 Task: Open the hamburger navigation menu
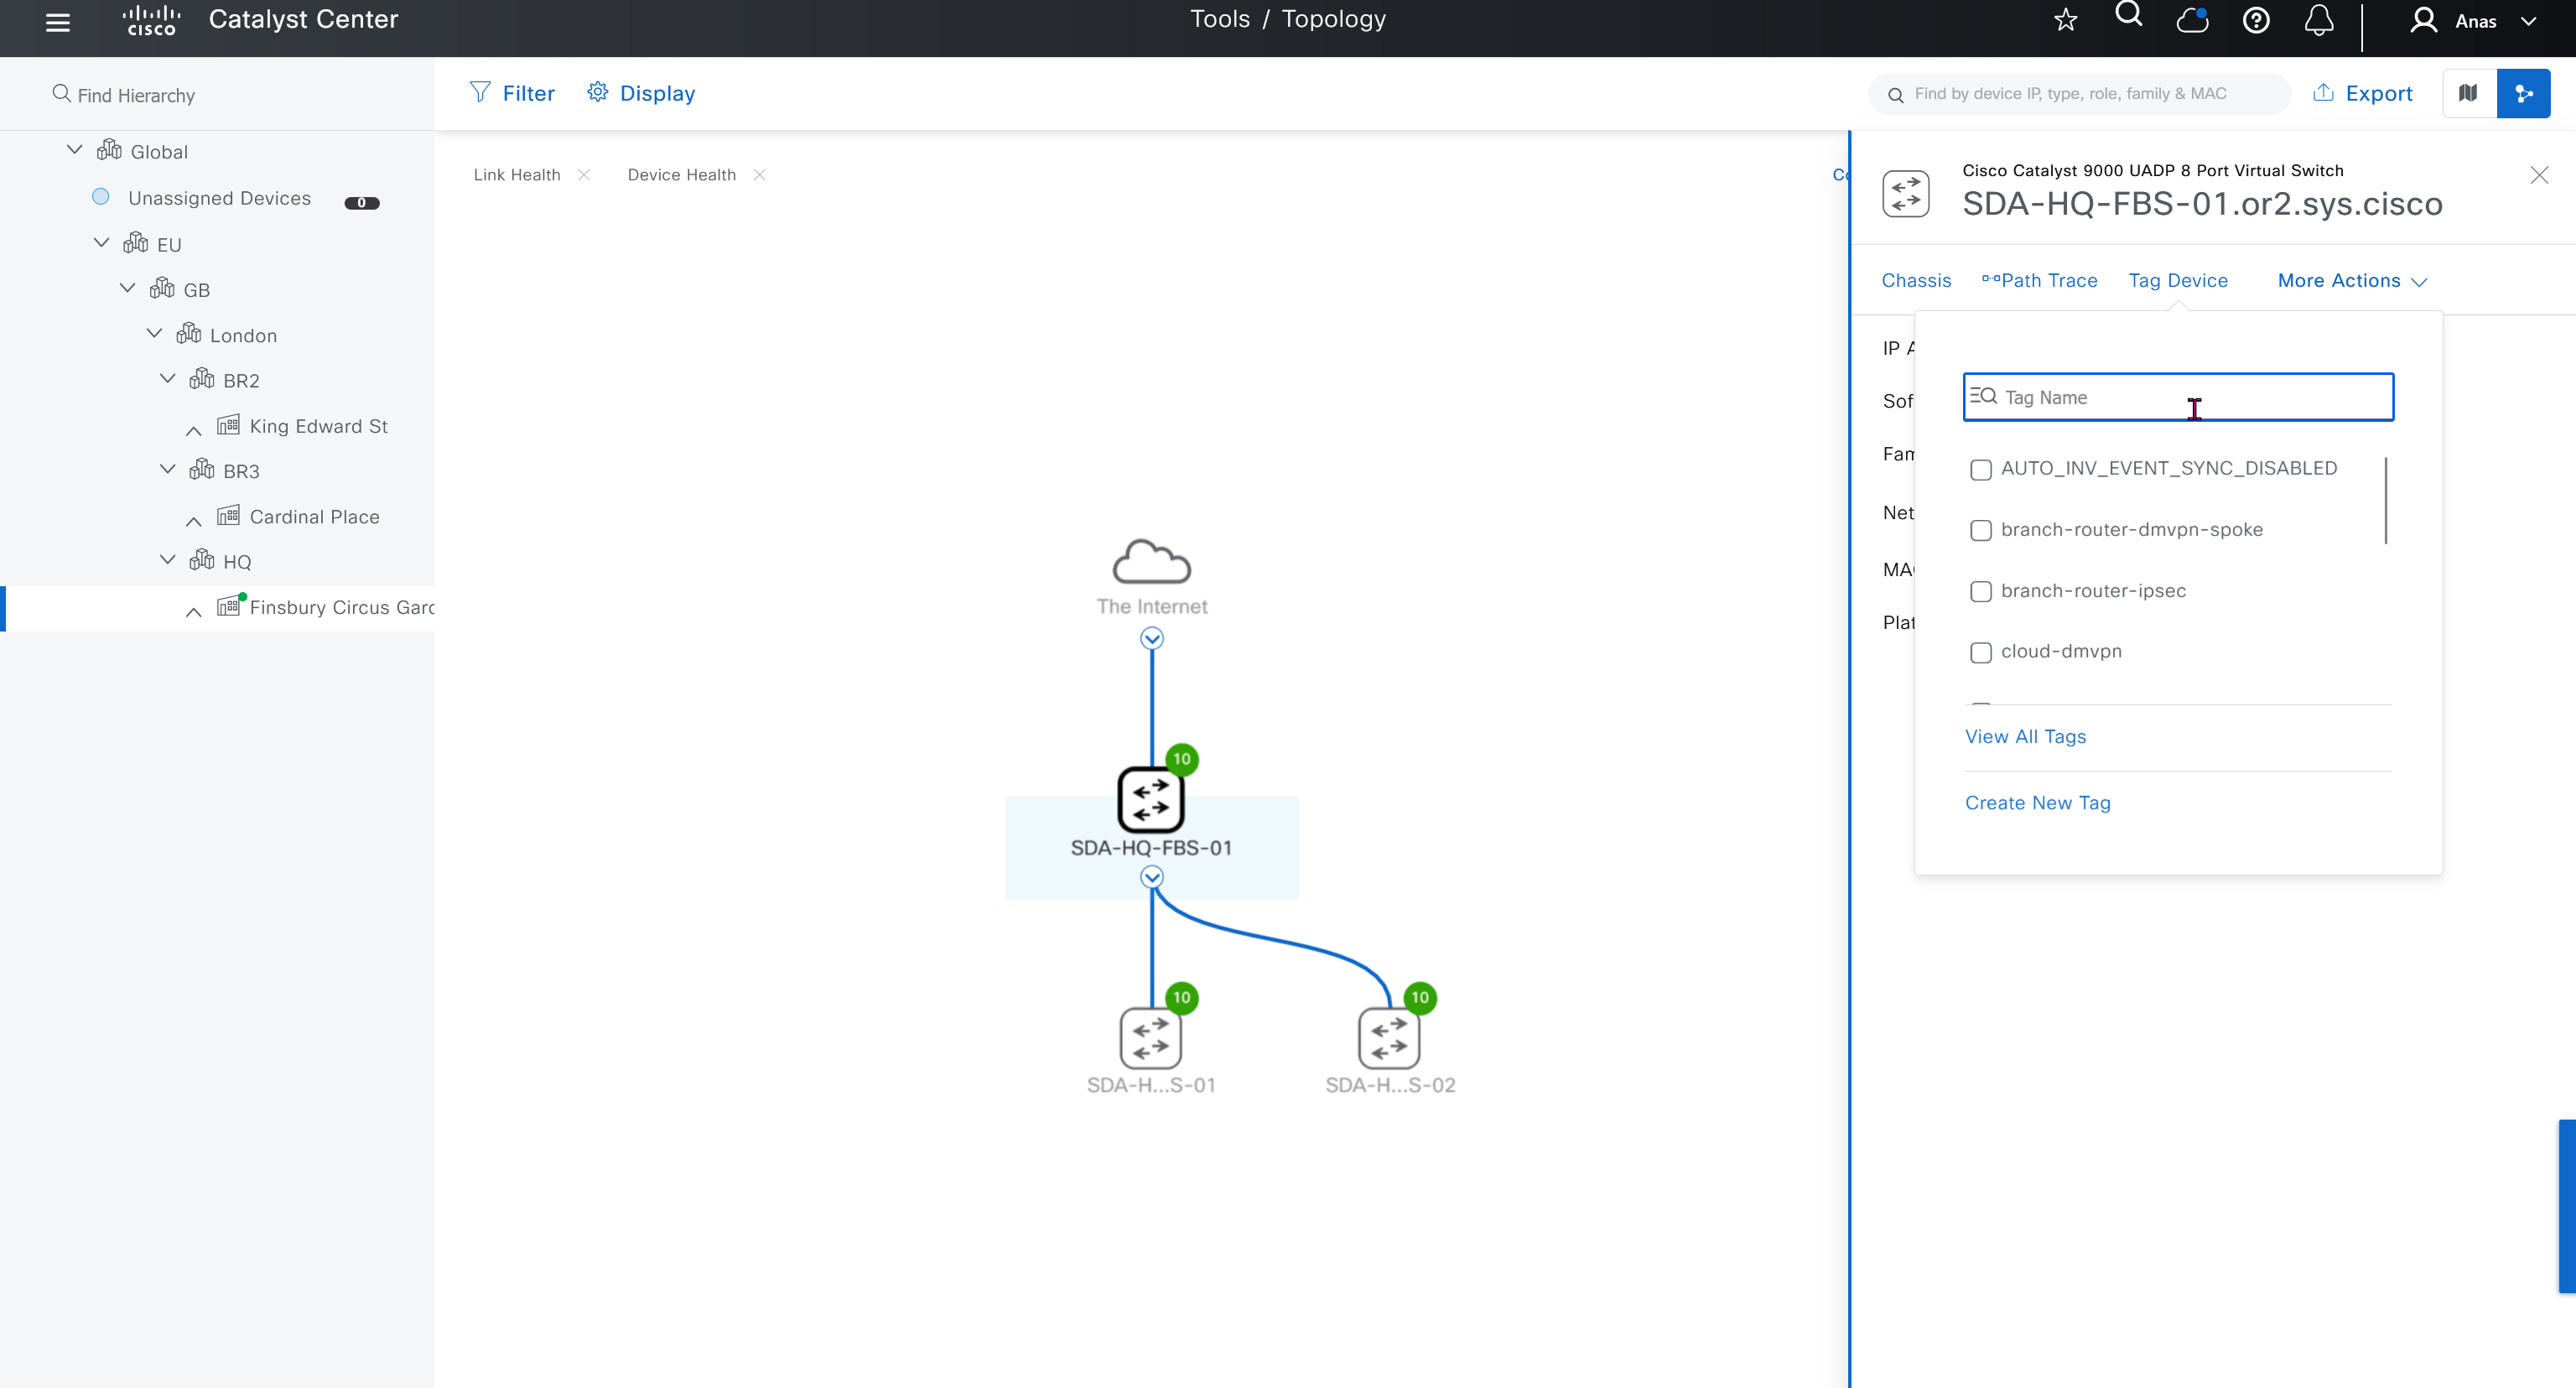(x=58, y=22)
